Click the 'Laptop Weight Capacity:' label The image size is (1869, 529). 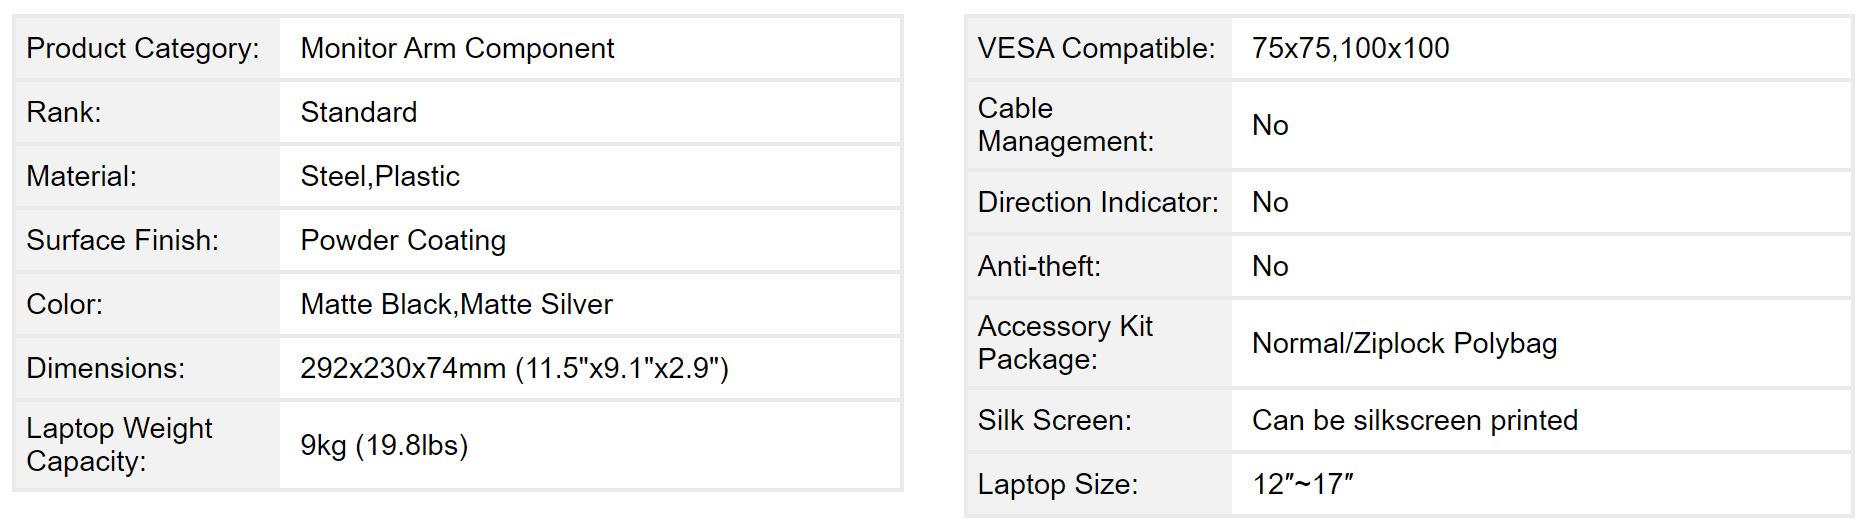[x=119, y=445]
